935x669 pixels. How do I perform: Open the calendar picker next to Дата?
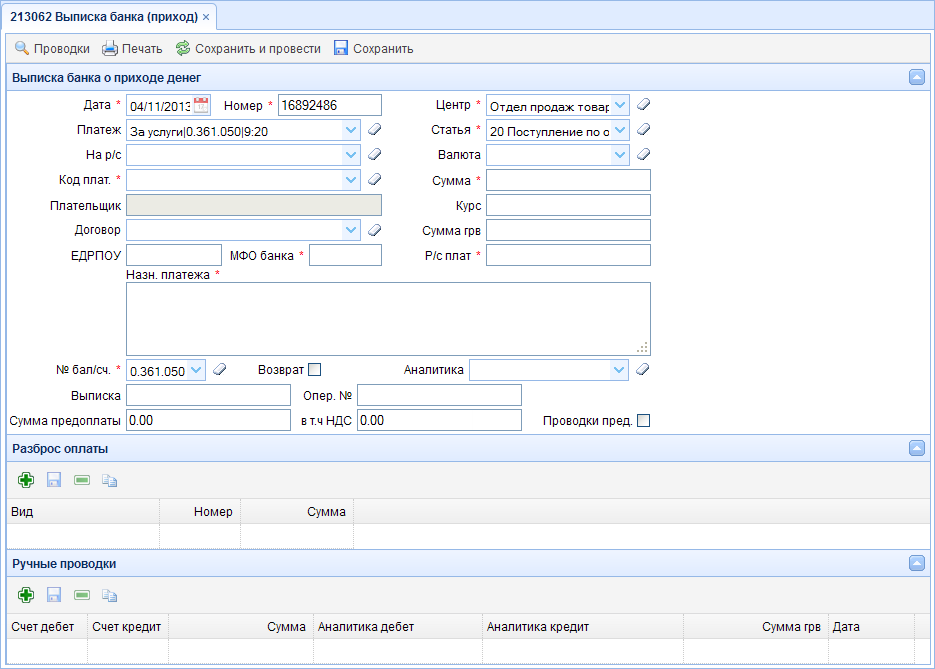click(x=202, y=106)
